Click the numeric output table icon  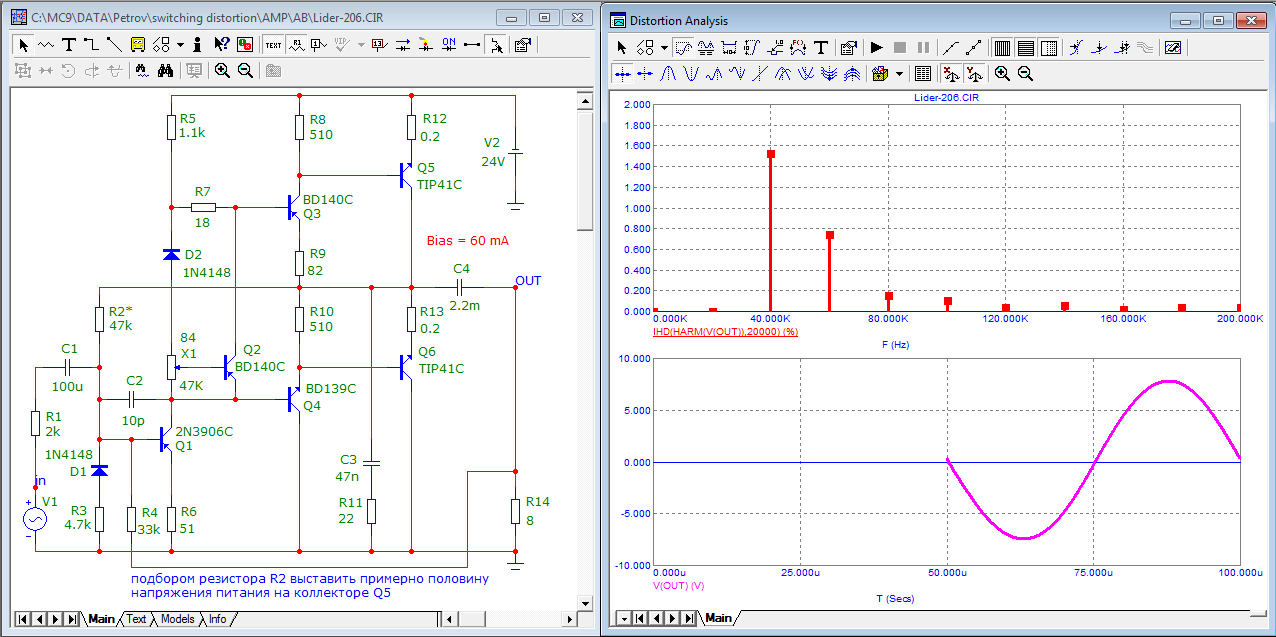tap(923, 73)
